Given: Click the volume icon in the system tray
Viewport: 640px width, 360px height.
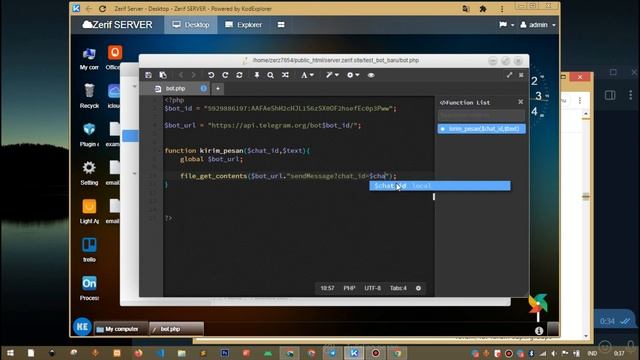Looking at the screenshot, I should tap(554, 353).
